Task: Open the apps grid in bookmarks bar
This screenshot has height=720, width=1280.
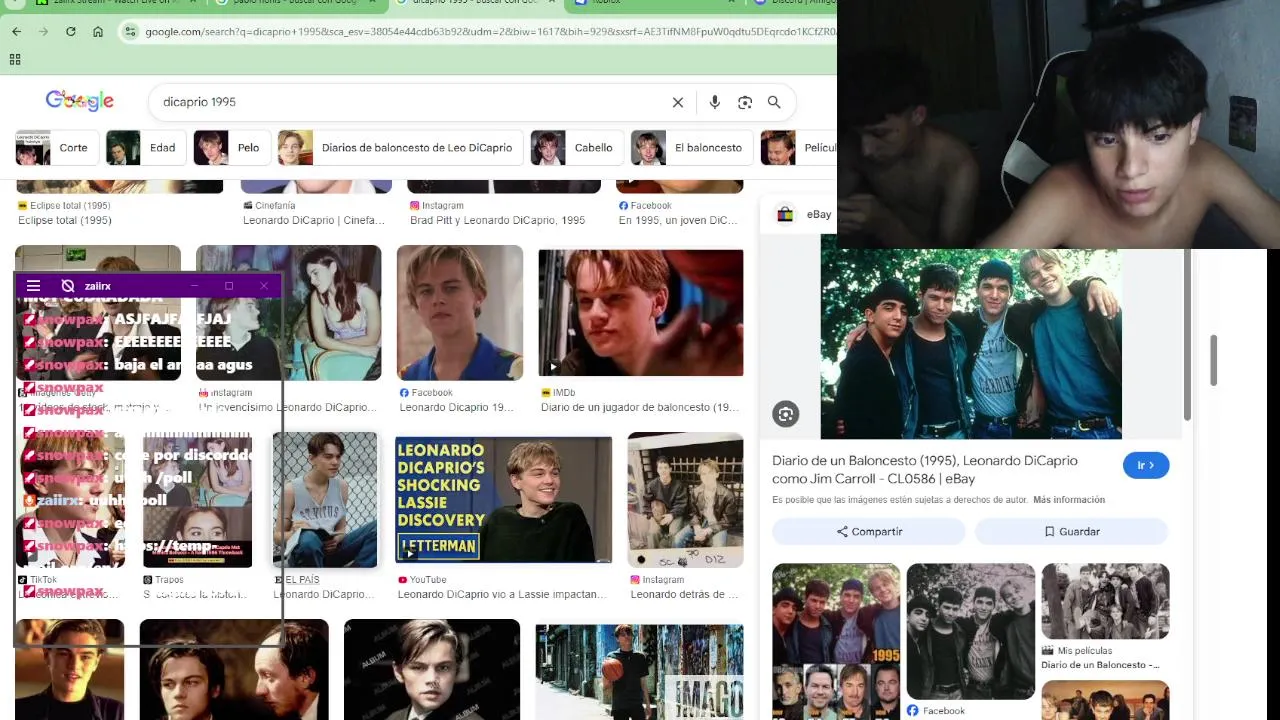Action: click(15, 60)
